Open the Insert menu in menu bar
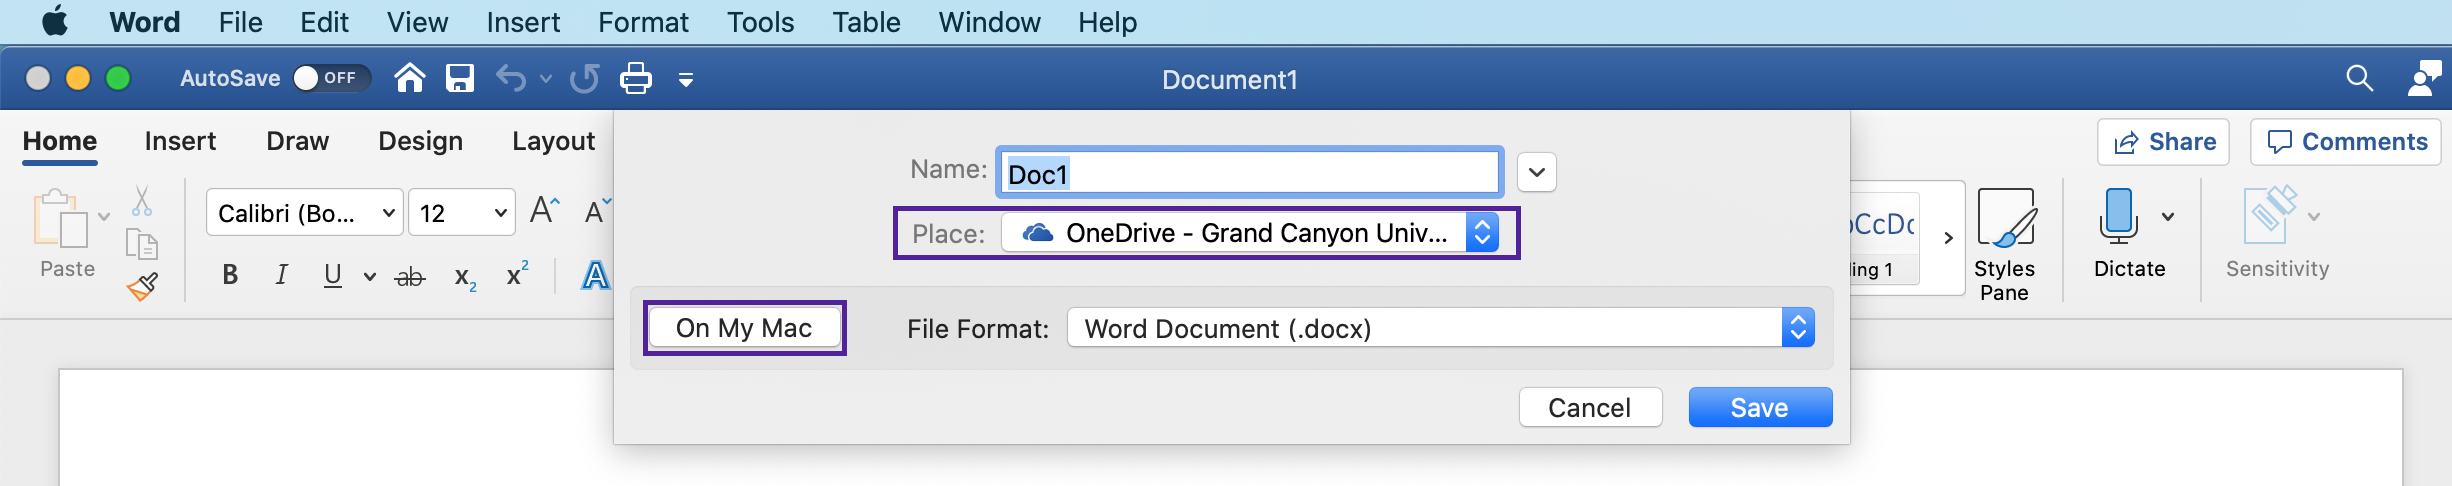Viewport: 2452px width, 486px height. point(523,22)
